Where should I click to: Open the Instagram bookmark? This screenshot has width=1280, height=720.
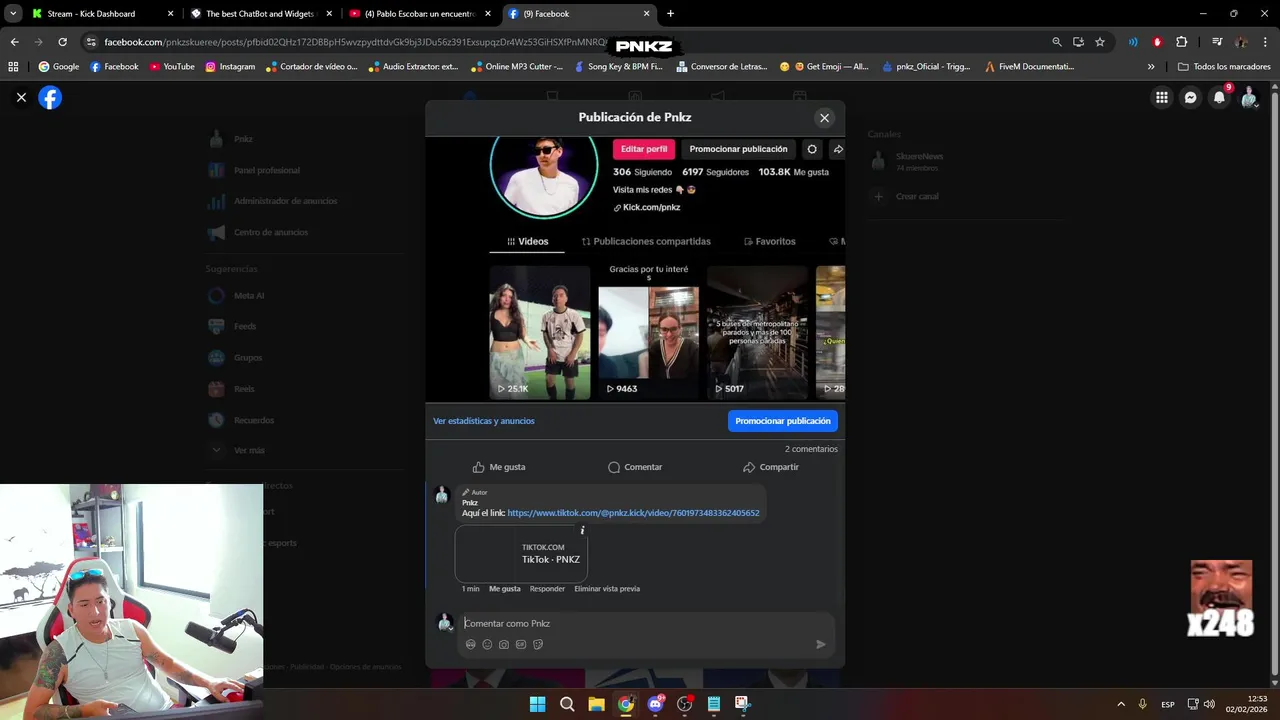pyautogui.click(x=230, y=67)
